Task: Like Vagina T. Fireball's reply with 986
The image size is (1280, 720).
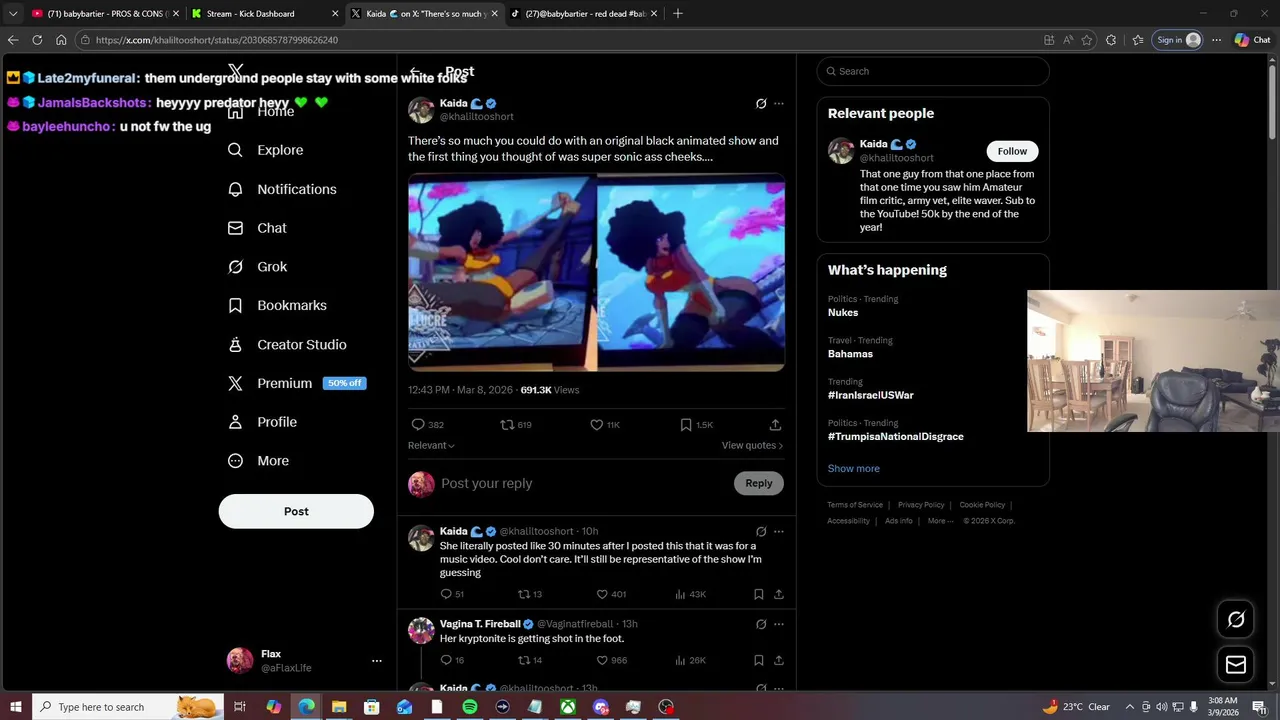Action: pyautogui.click(x=602, y=660)
